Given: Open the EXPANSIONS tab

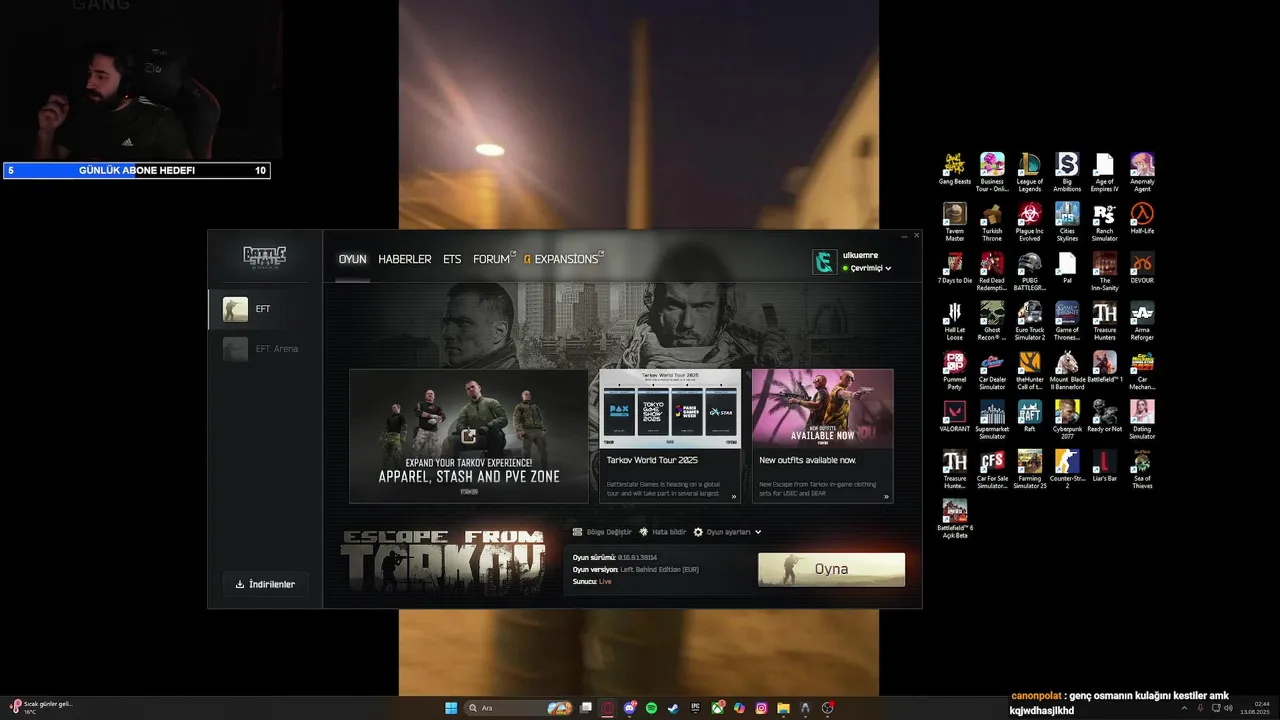Looking at the screenshot, I should pos(564,259).
